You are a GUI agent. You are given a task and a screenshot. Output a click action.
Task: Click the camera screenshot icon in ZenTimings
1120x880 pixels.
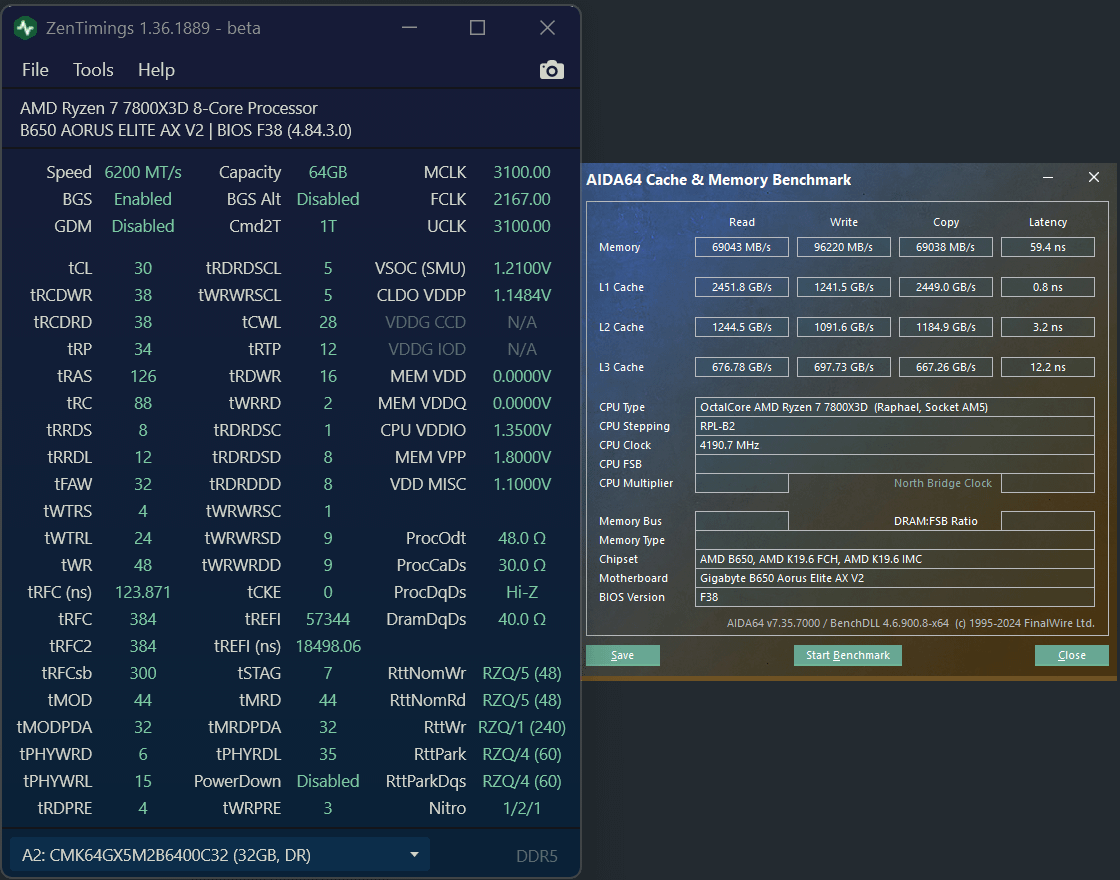pyautogui.click(x=551, y=70)
